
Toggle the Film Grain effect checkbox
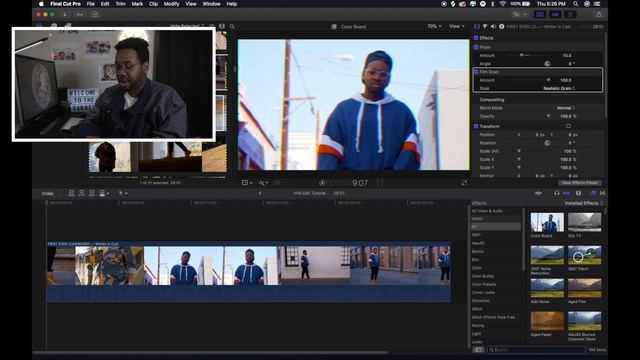476,72
